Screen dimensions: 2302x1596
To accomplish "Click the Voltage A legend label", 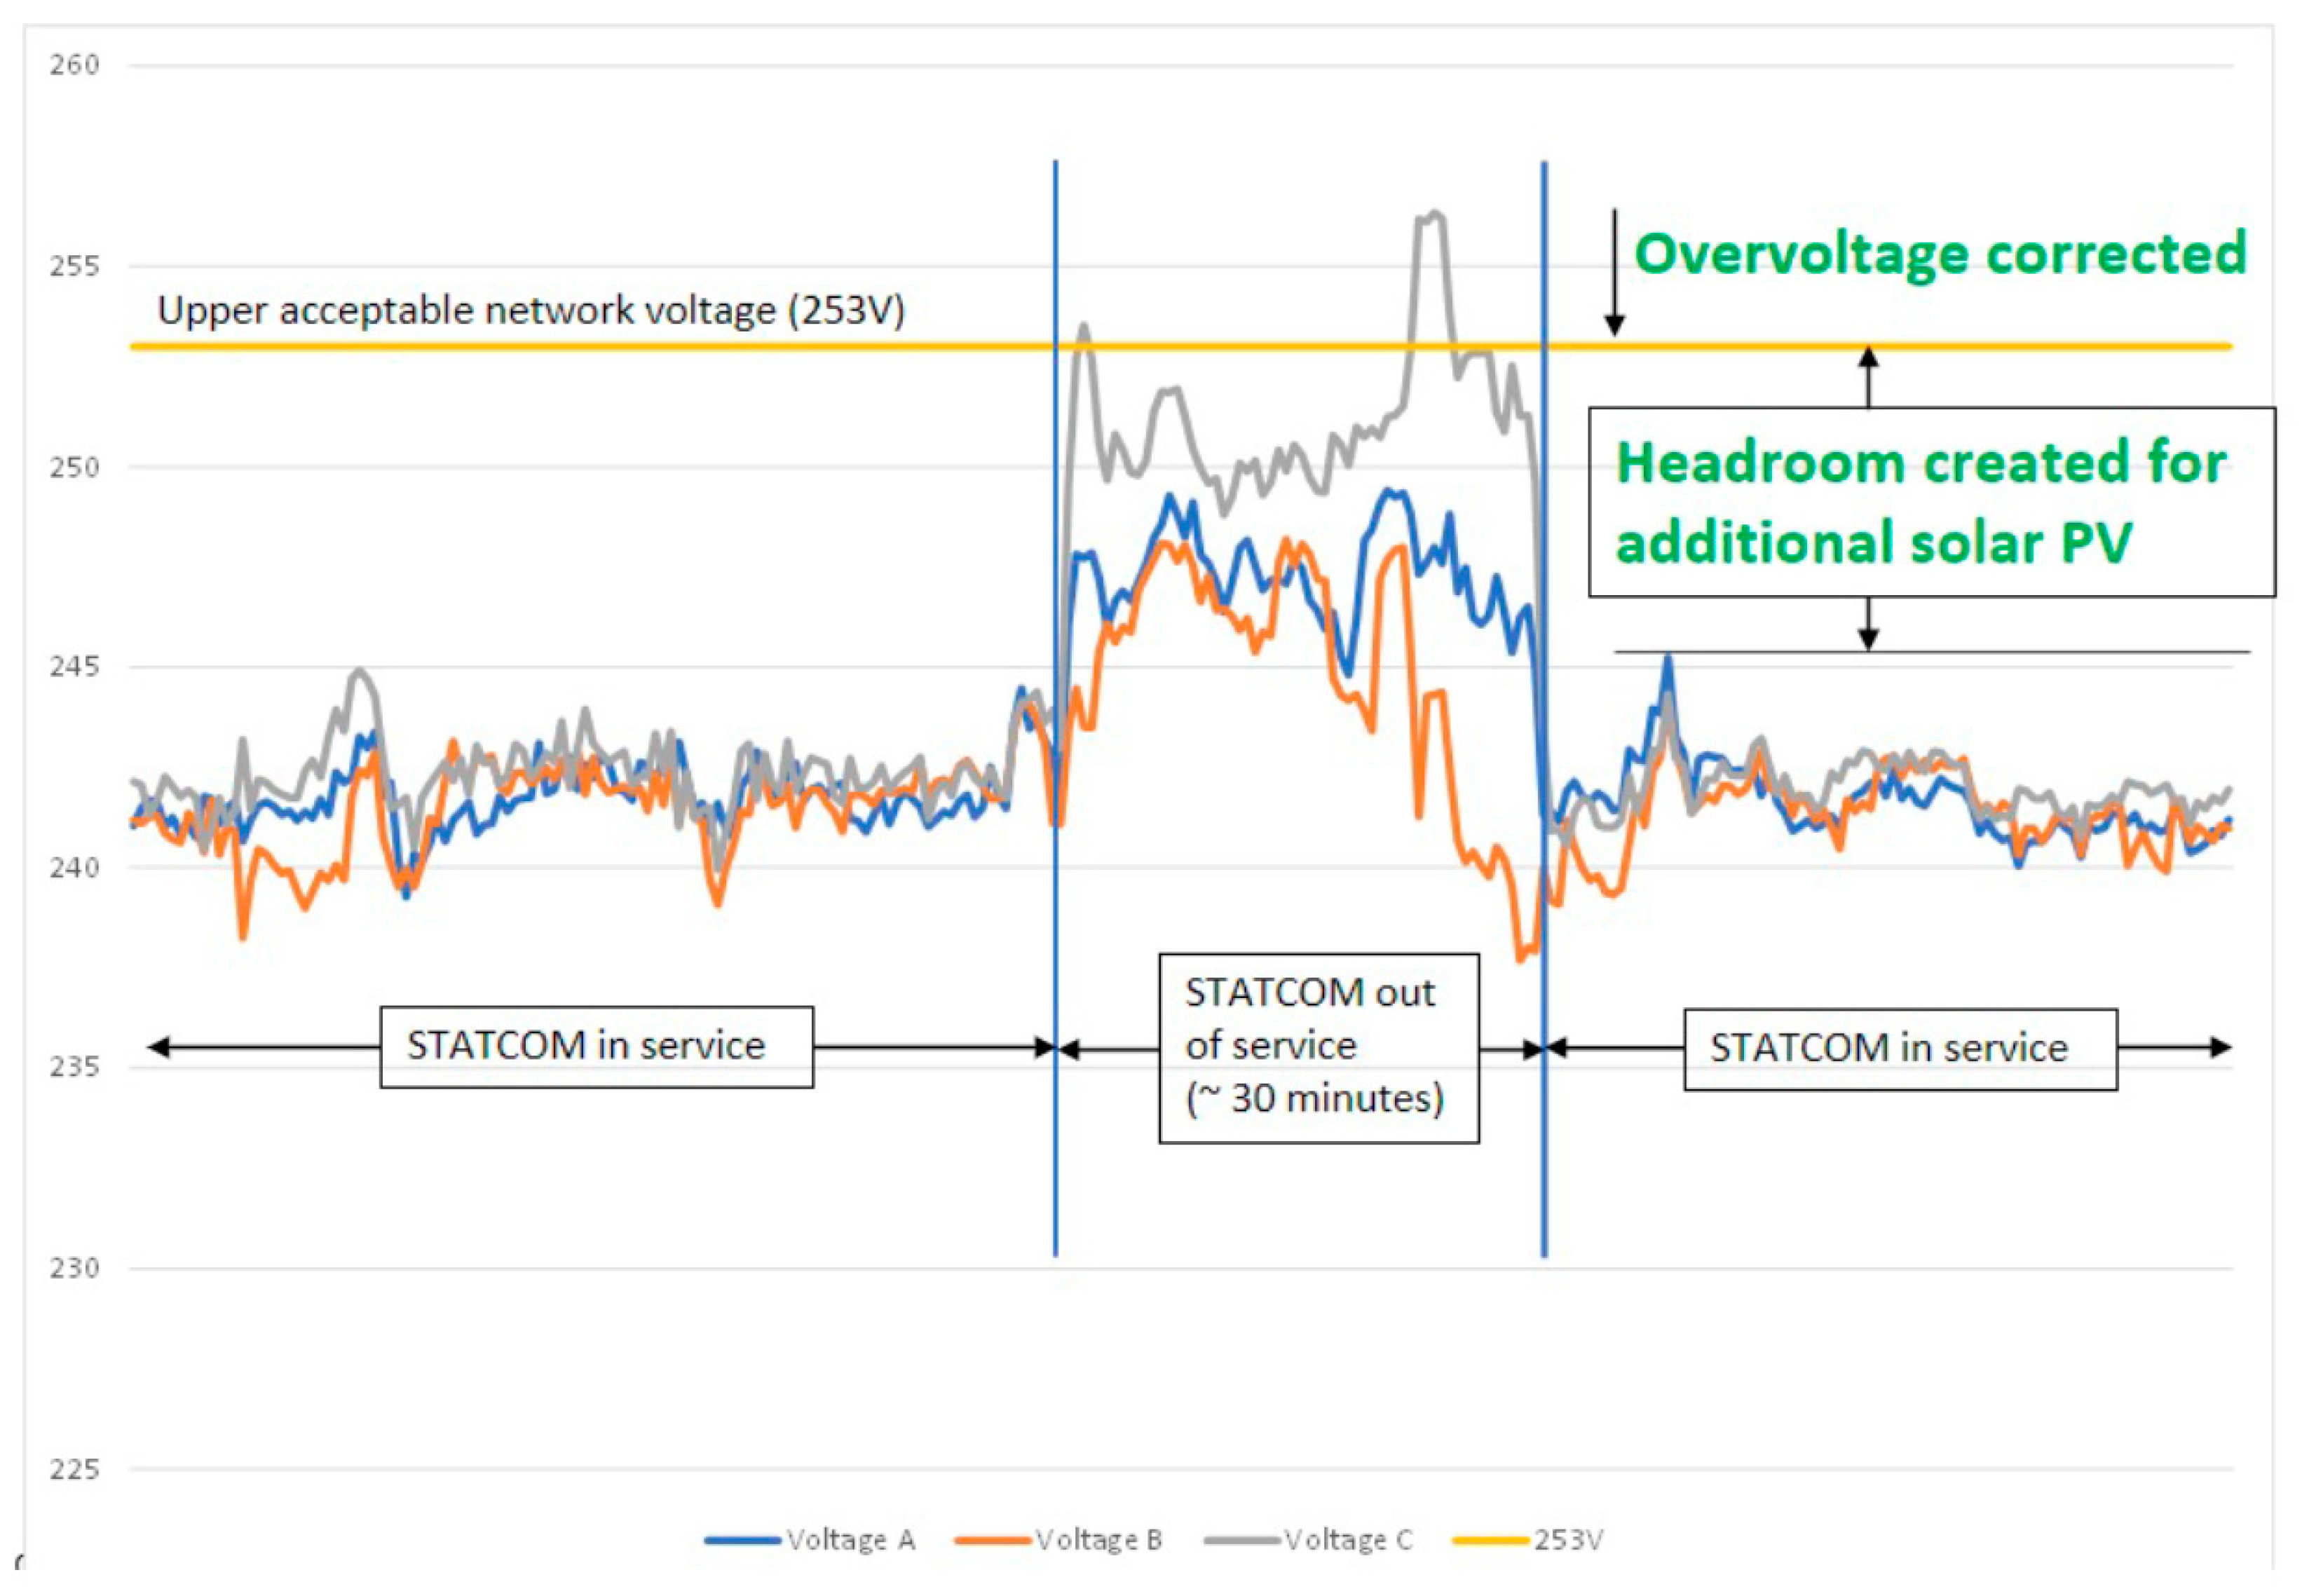I will 850,1540.
